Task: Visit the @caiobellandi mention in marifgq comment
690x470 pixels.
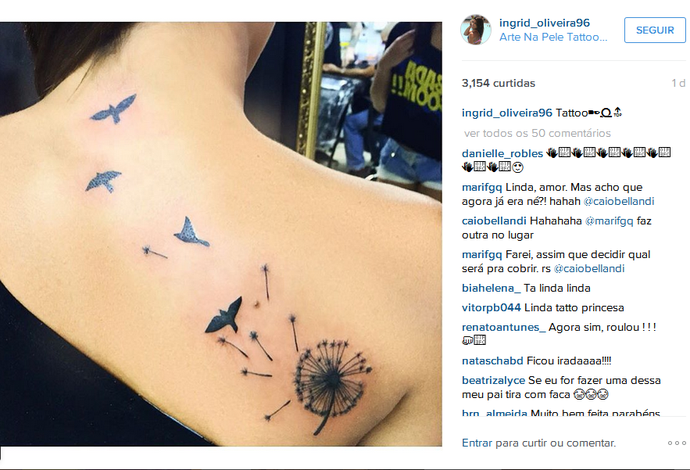Action: (x=619, y=201)
